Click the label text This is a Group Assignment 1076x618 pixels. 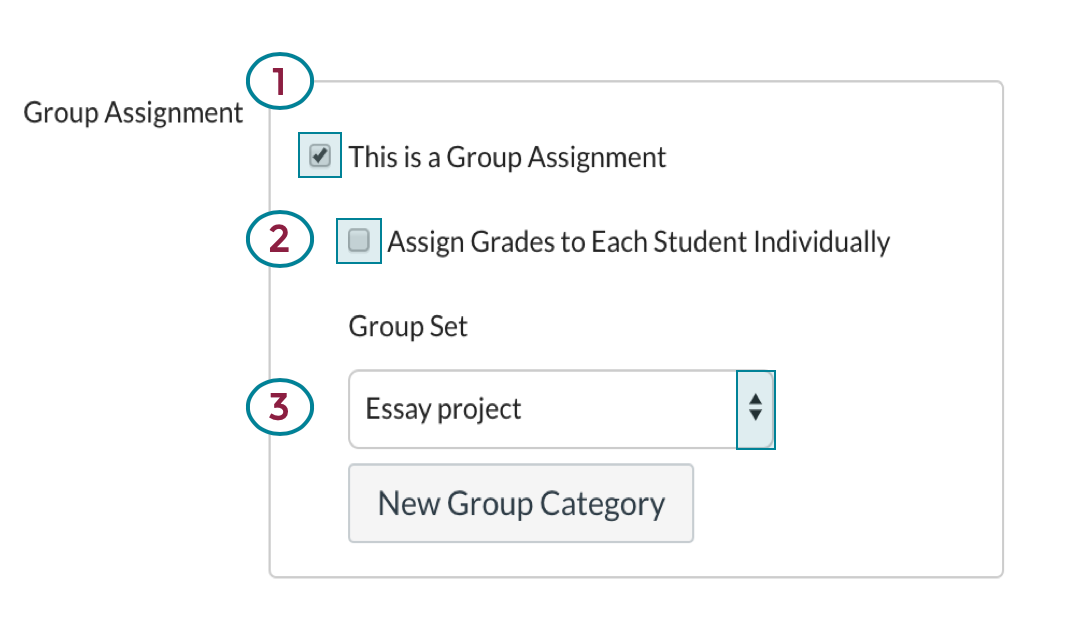(507, 156)
